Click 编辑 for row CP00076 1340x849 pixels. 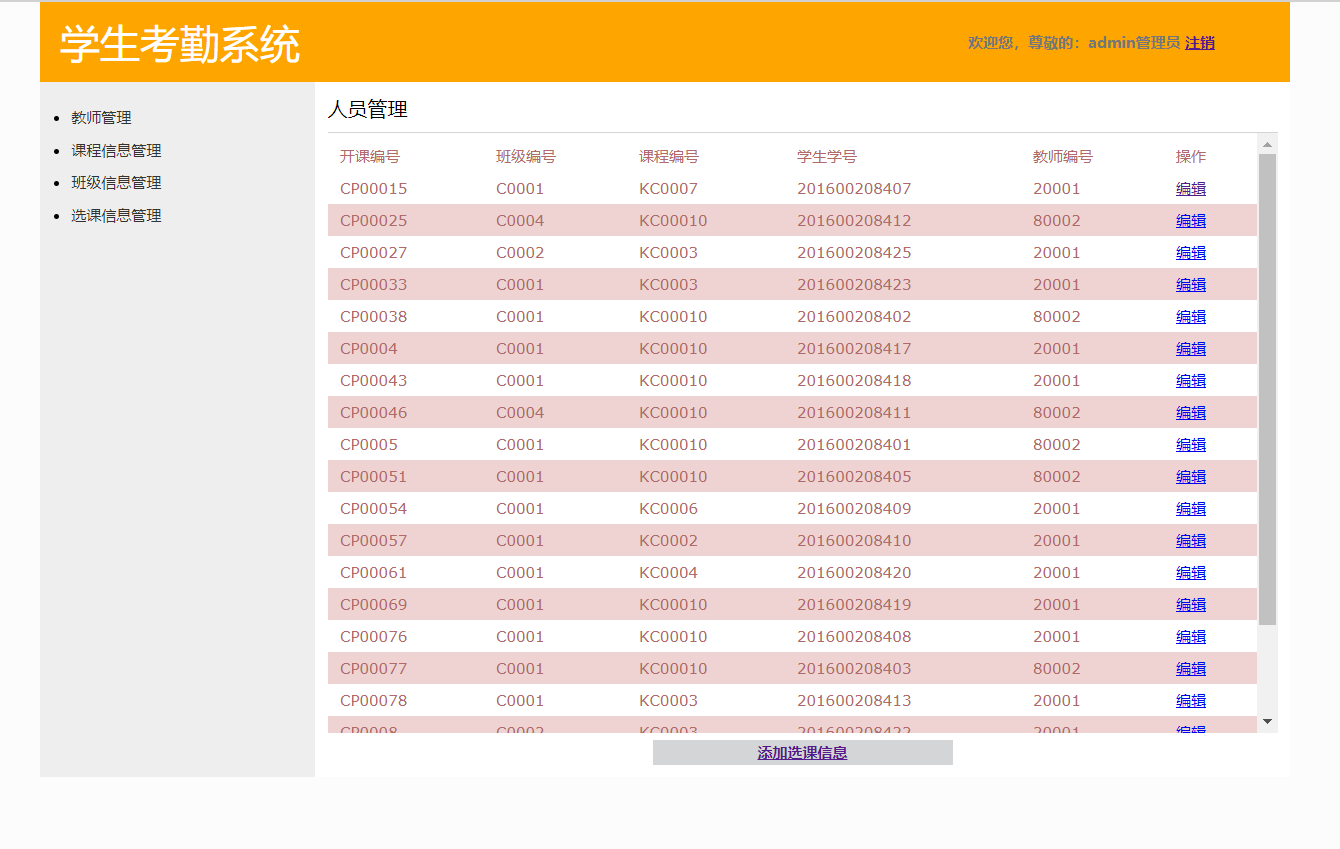(1191, 637)
